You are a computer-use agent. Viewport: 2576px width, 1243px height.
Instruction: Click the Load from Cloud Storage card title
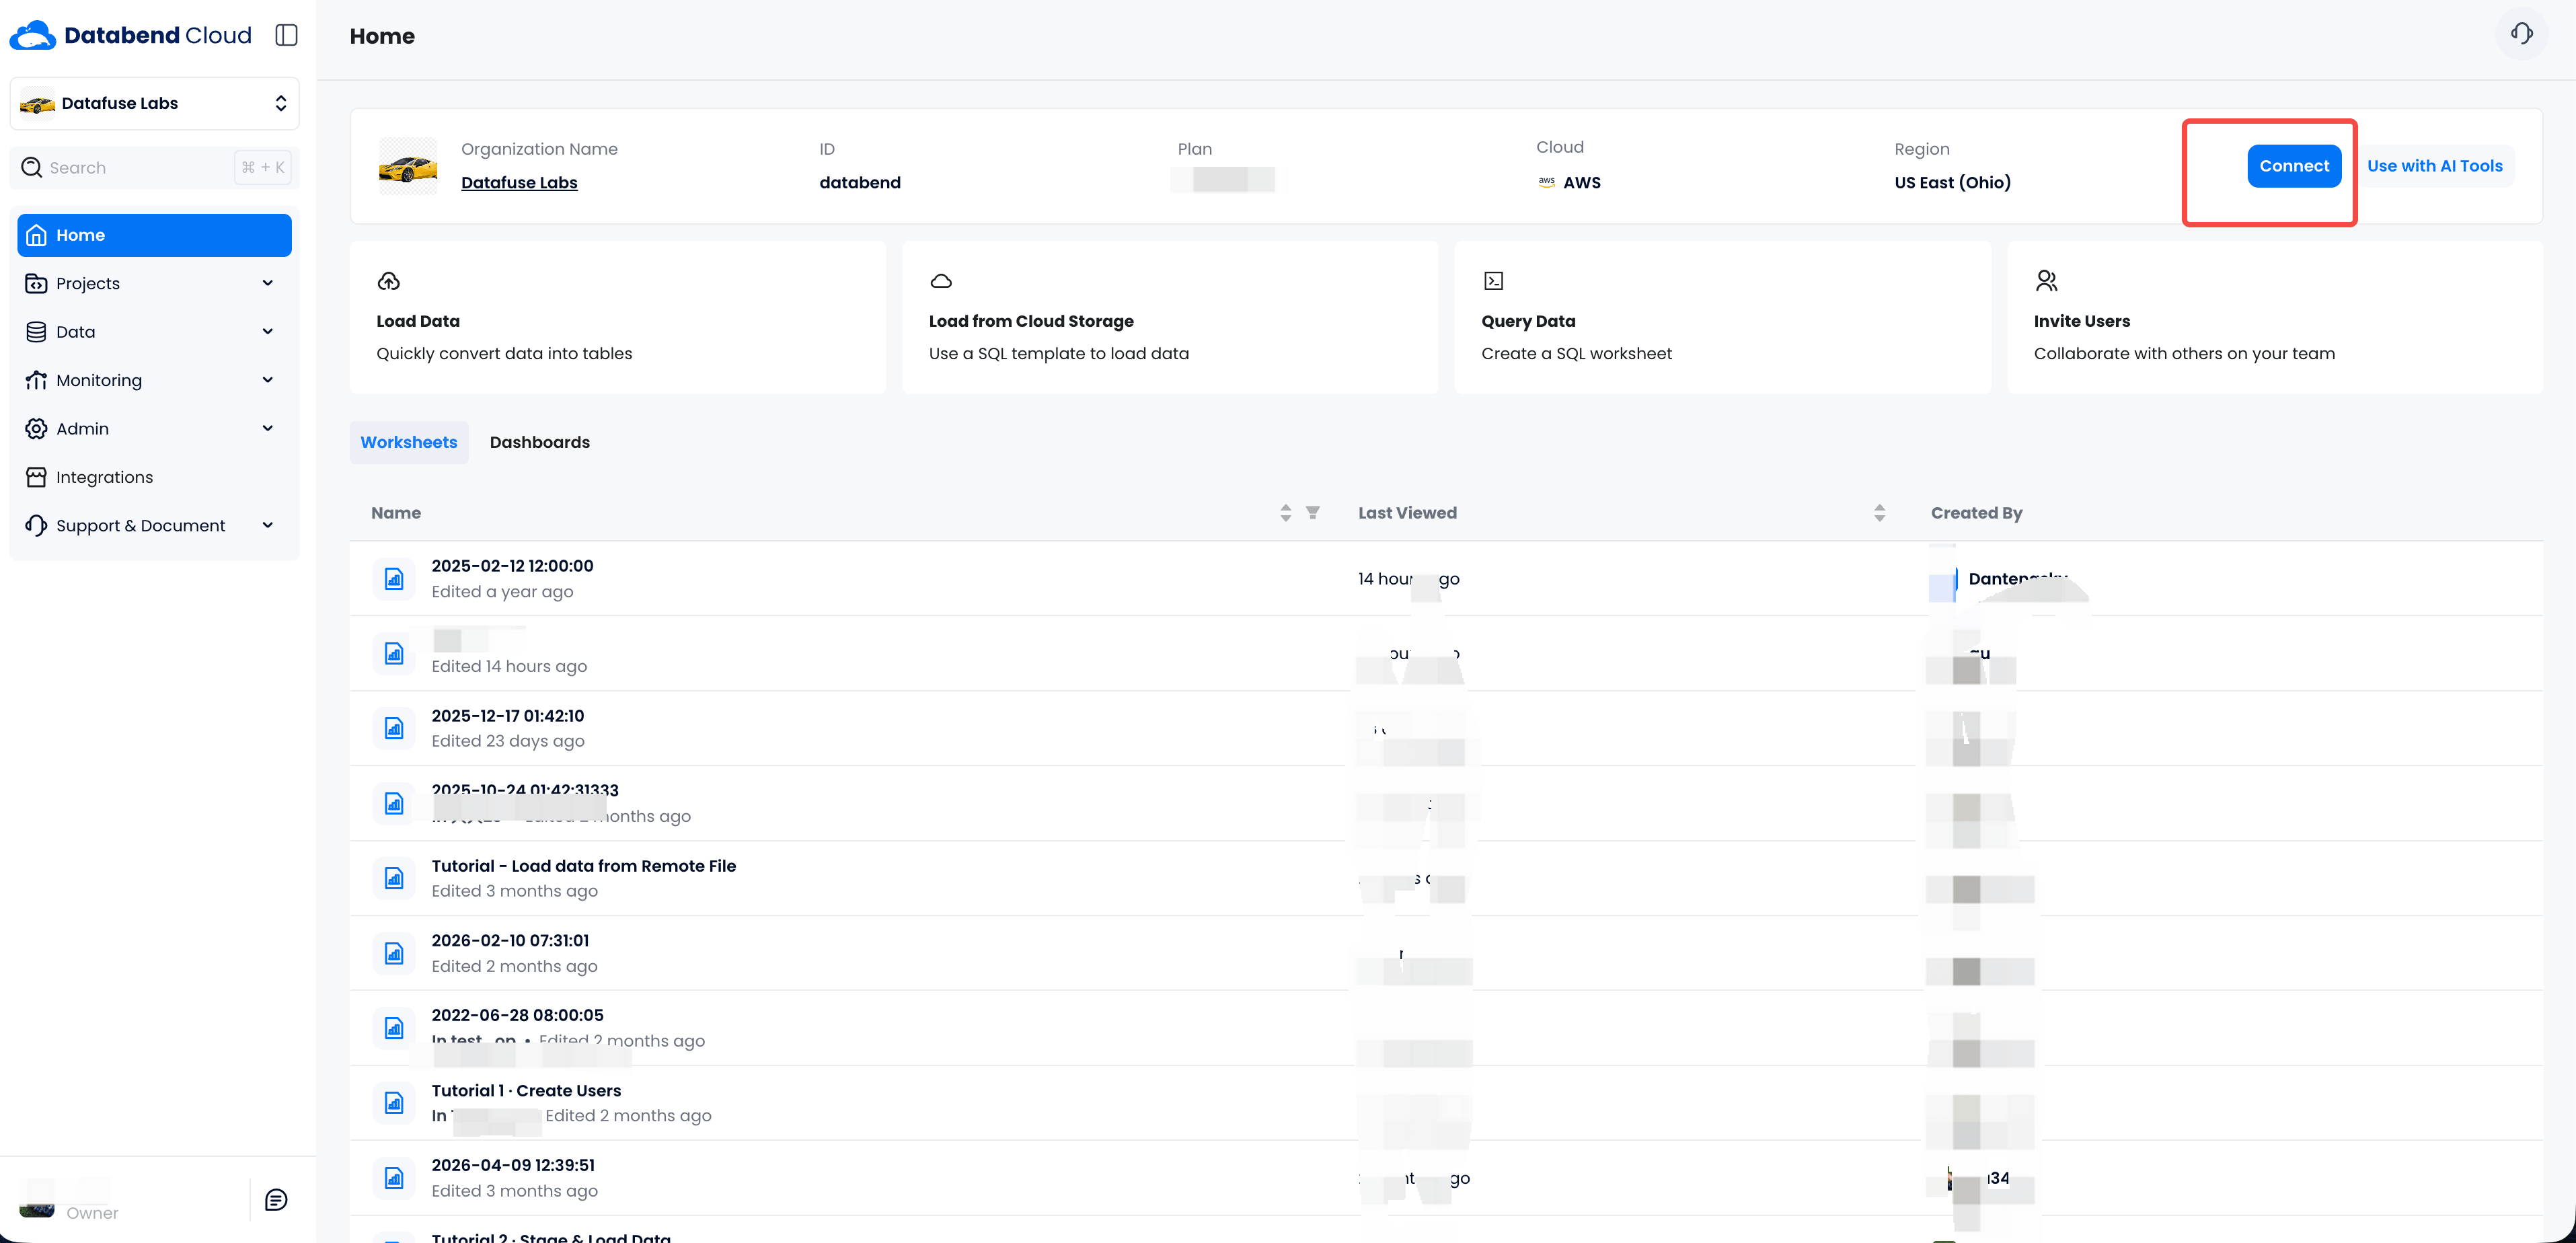click(x=1031, y=321)
